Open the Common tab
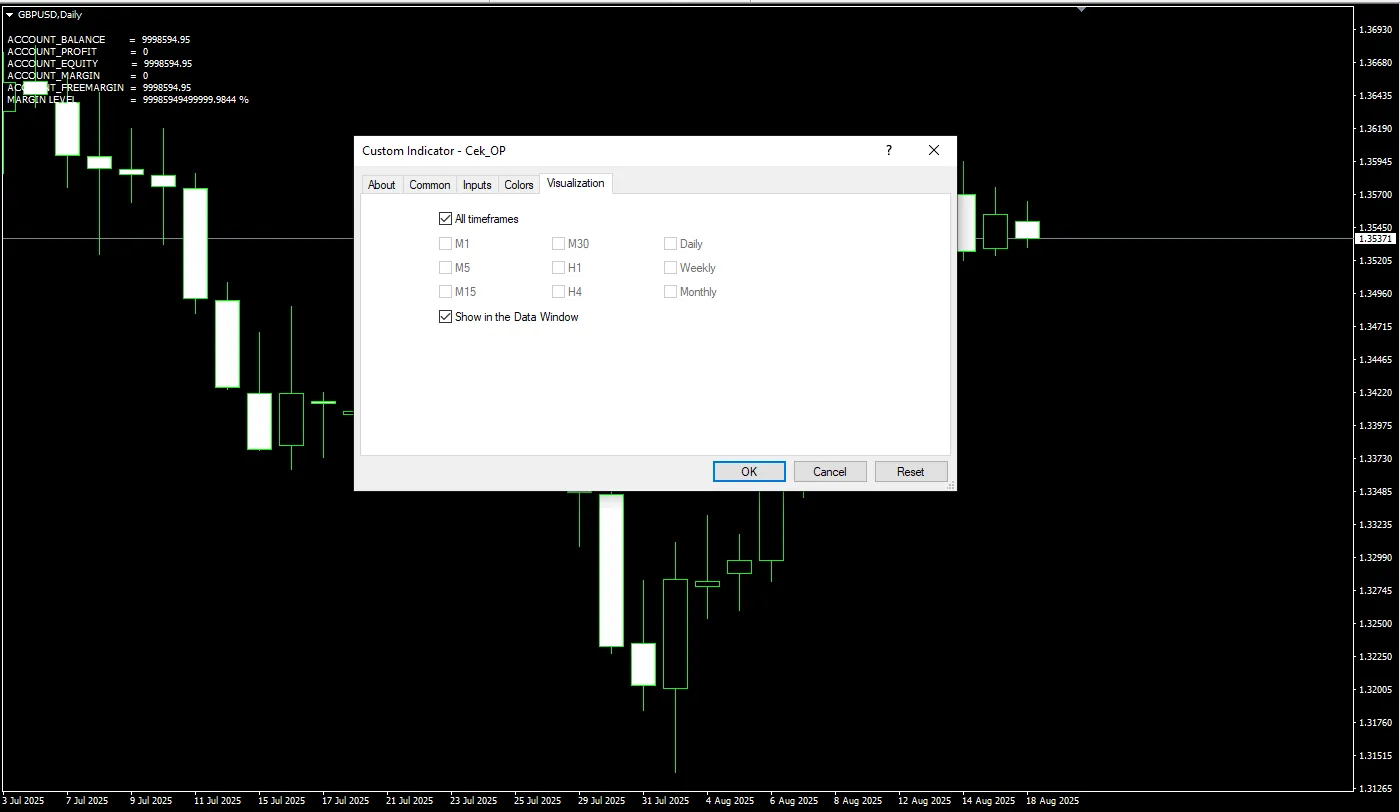The width and height of the screenshot is (1400, 812). 429,185
